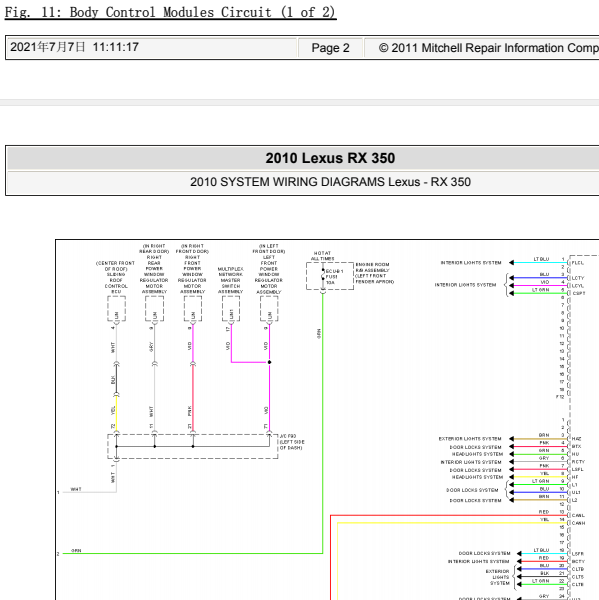The height and width of the screenshot is (600, 599).
Task: Click the 2010 Lexus RX 350 heading
Action: (330, 158)
